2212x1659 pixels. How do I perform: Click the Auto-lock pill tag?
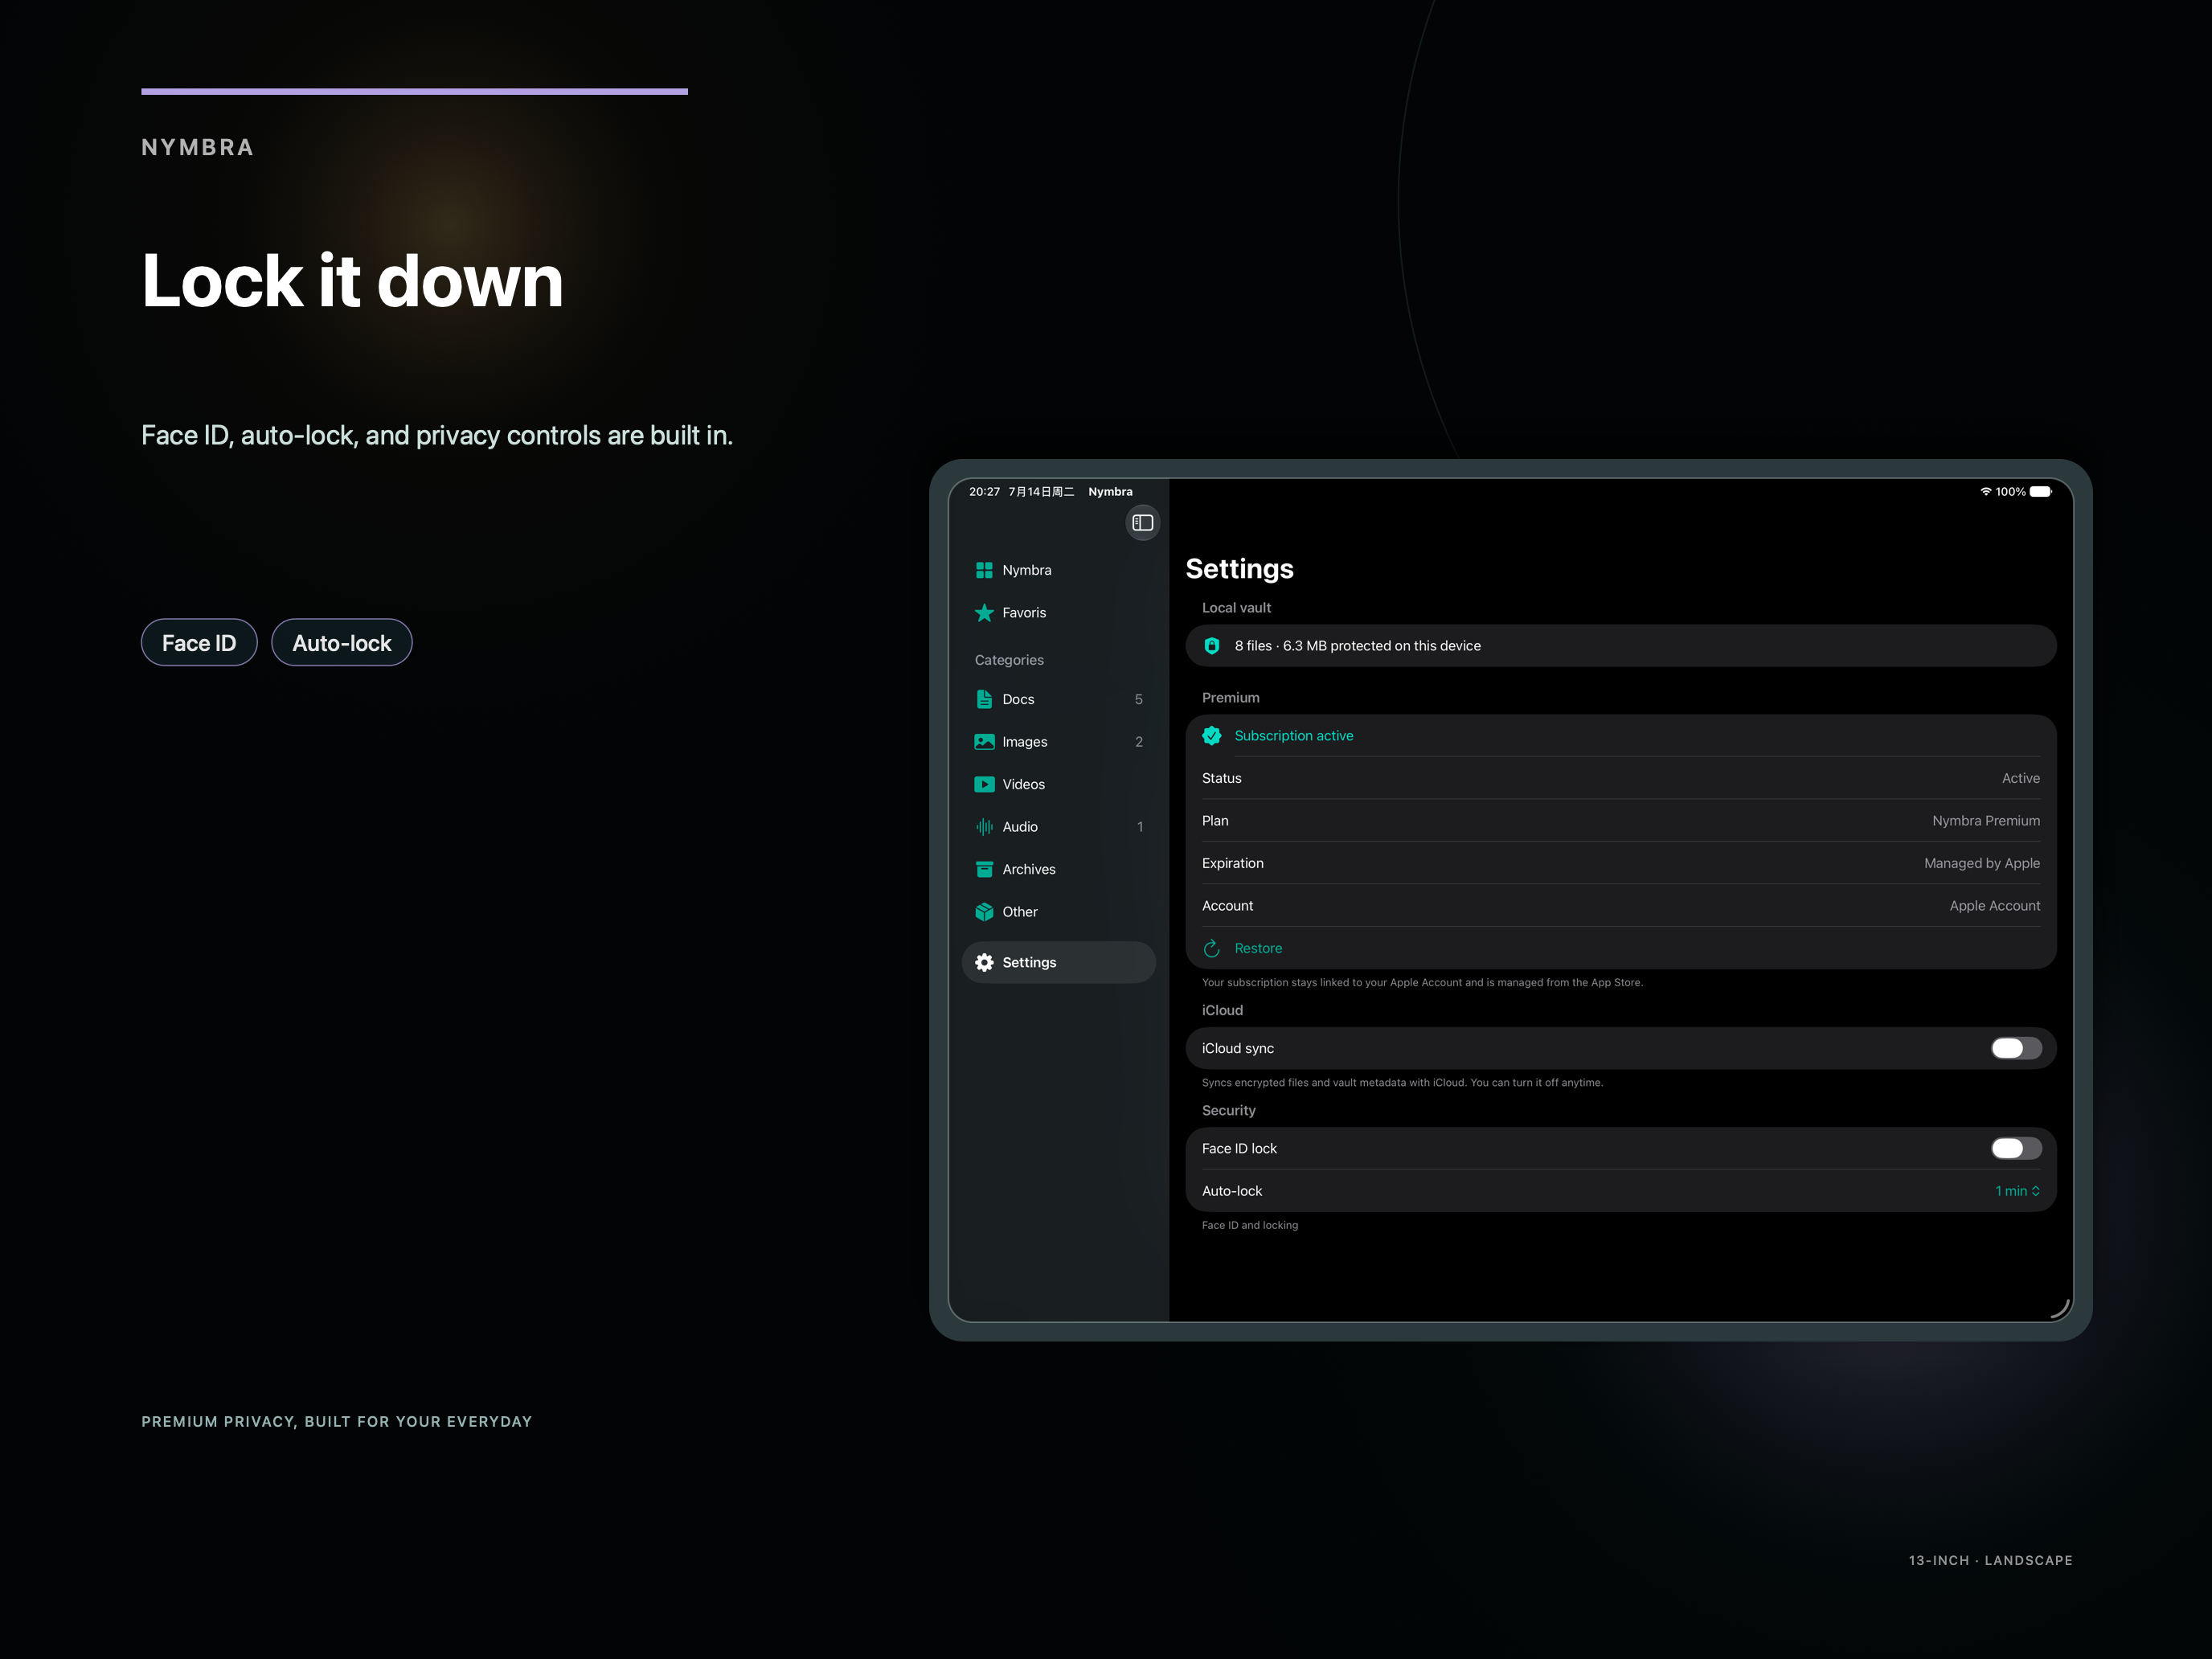(342, 643)
